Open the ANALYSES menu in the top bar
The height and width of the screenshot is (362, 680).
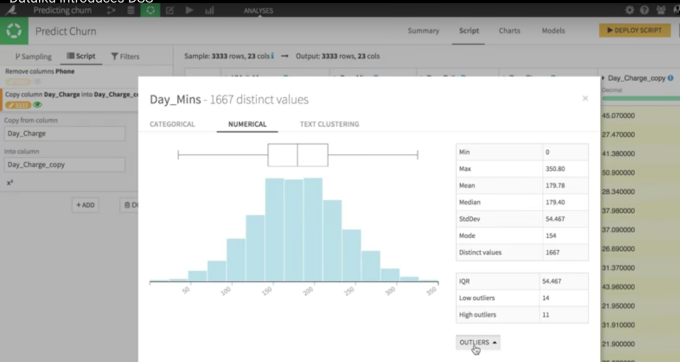point(258,10)
